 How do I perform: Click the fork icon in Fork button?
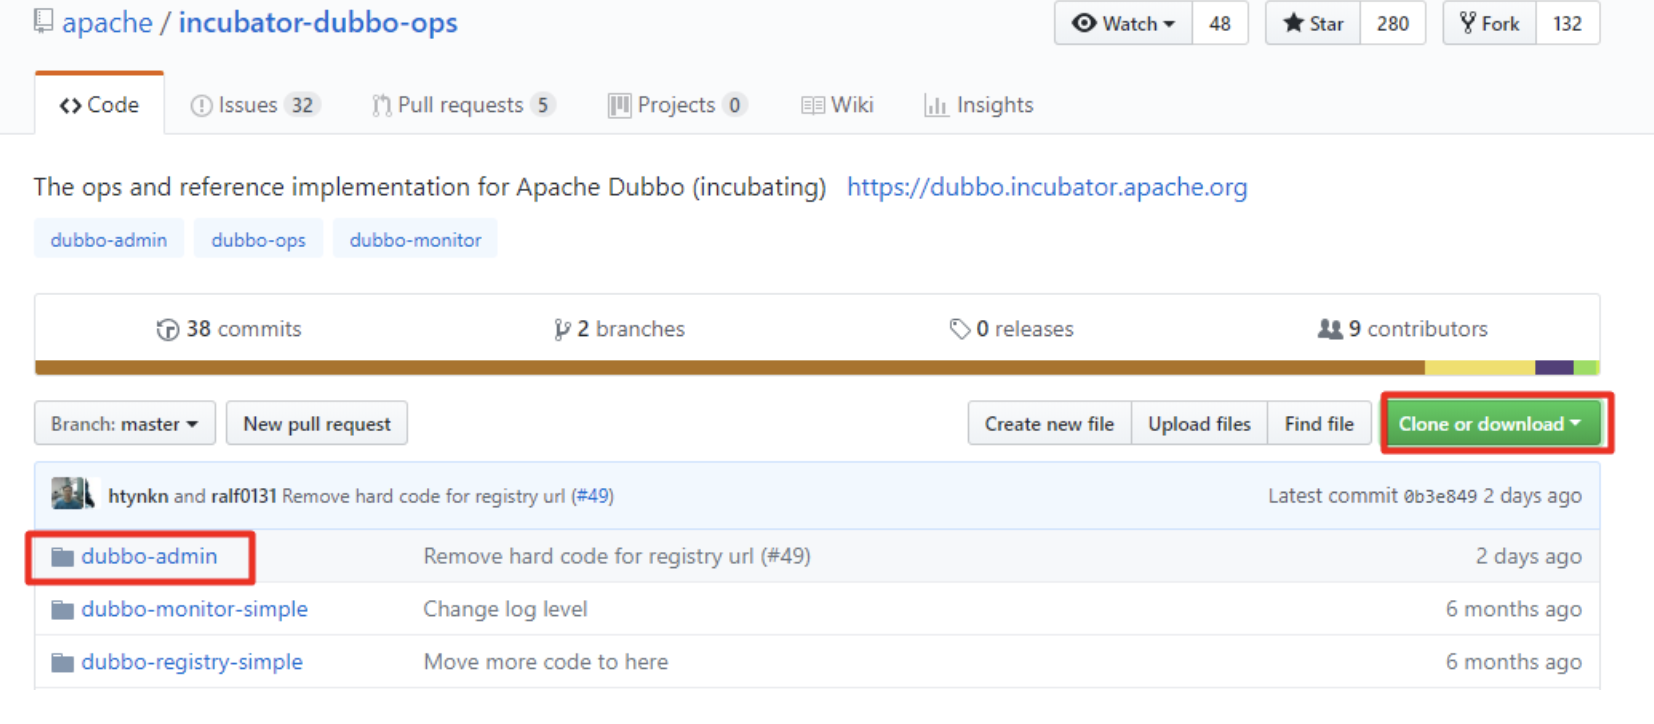[1468, 23]
